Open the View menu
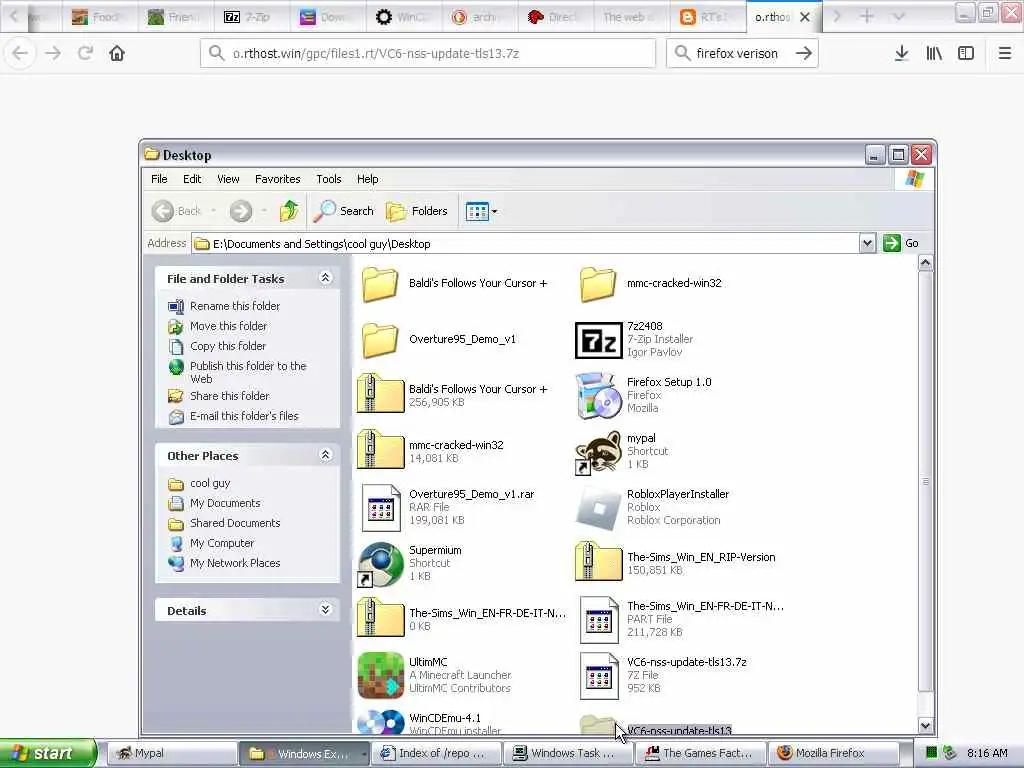The width and height of the screenshot is (1024, 768). [228, 179]
